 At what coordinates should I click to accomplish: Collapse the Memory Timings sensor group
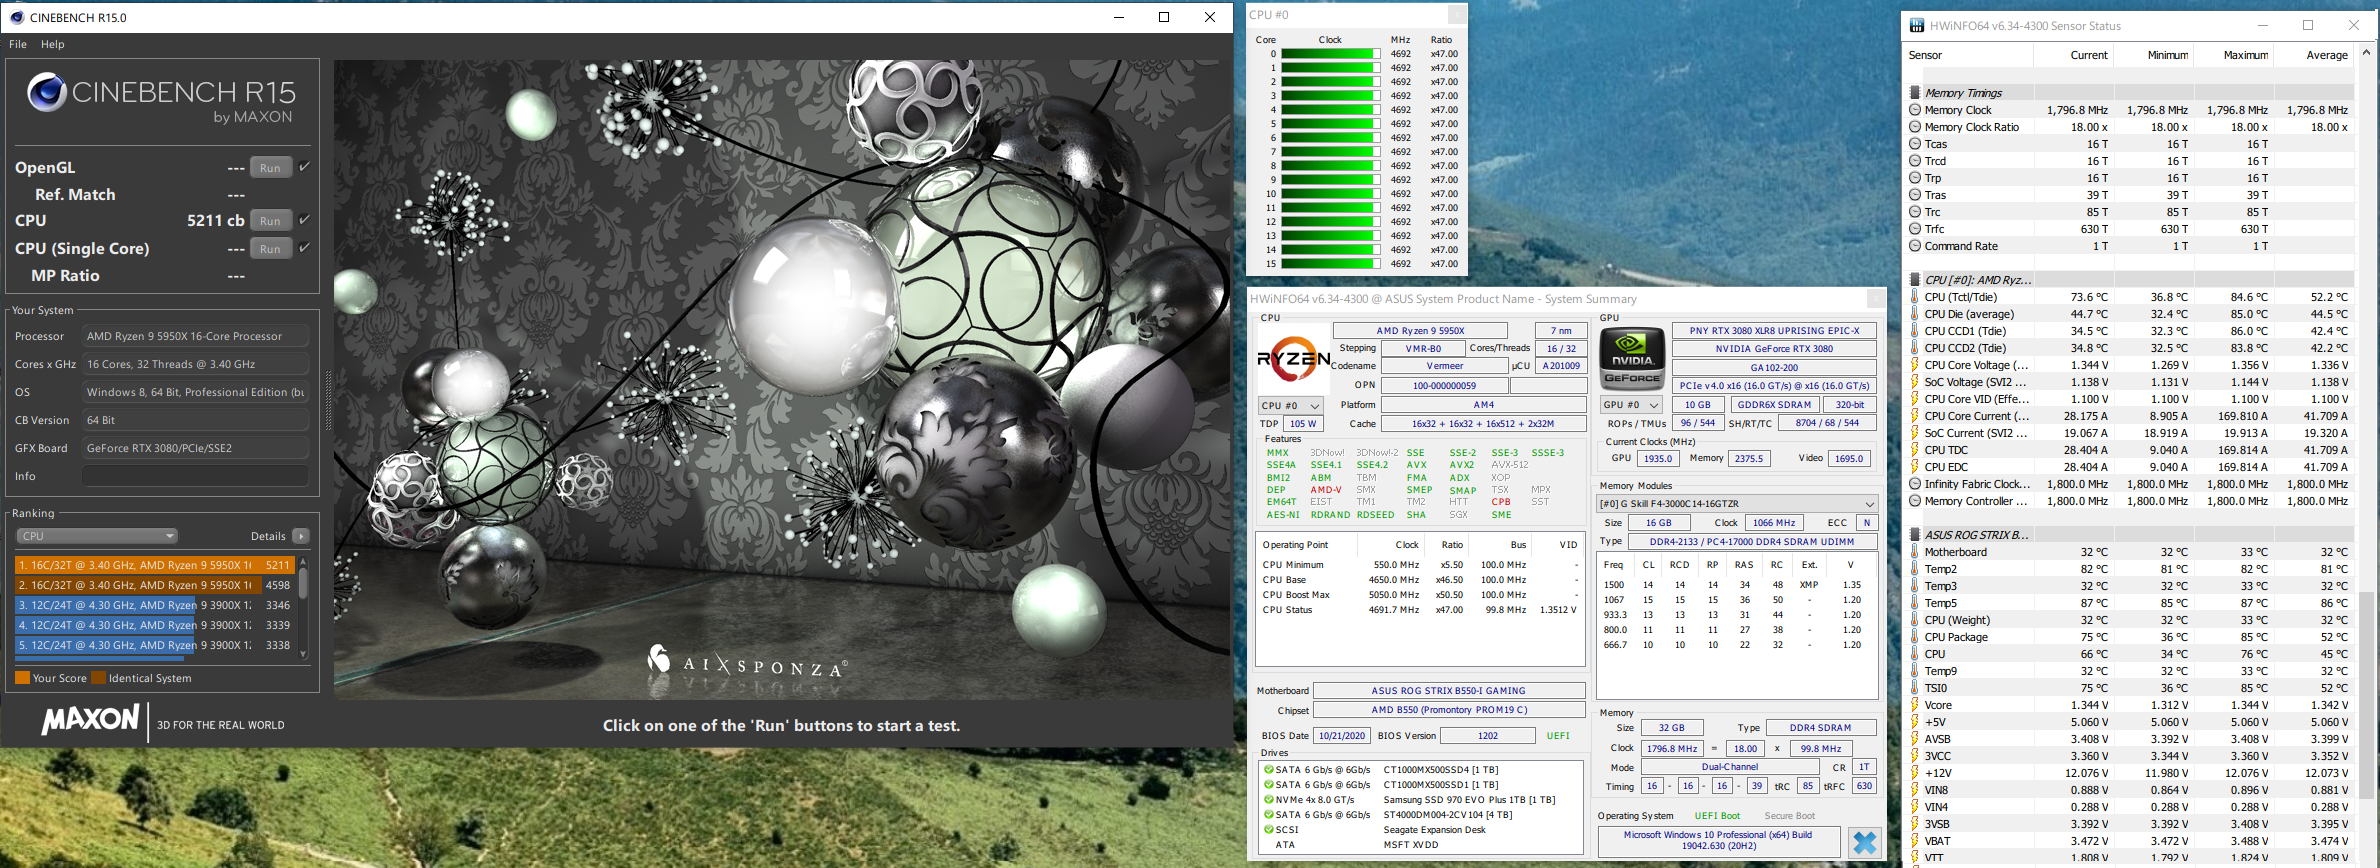tap(1915, 93)
